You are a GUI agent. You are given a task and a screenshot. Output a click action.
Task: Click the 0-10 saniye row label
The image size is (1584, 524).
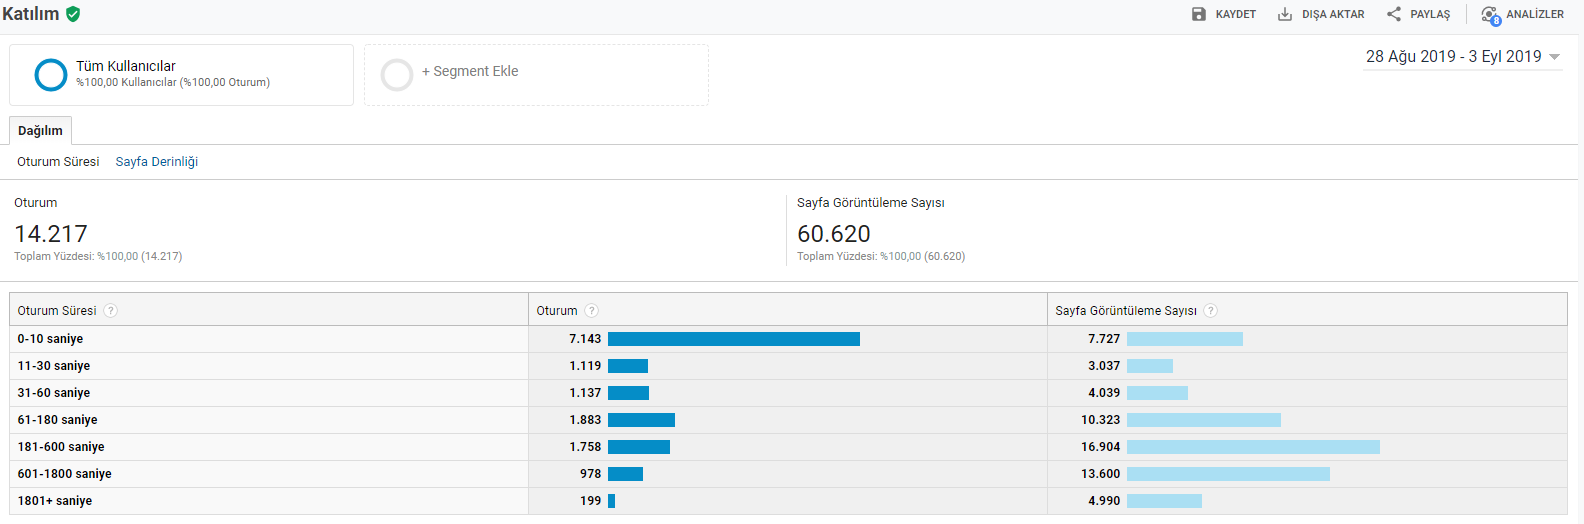[50, 339]
